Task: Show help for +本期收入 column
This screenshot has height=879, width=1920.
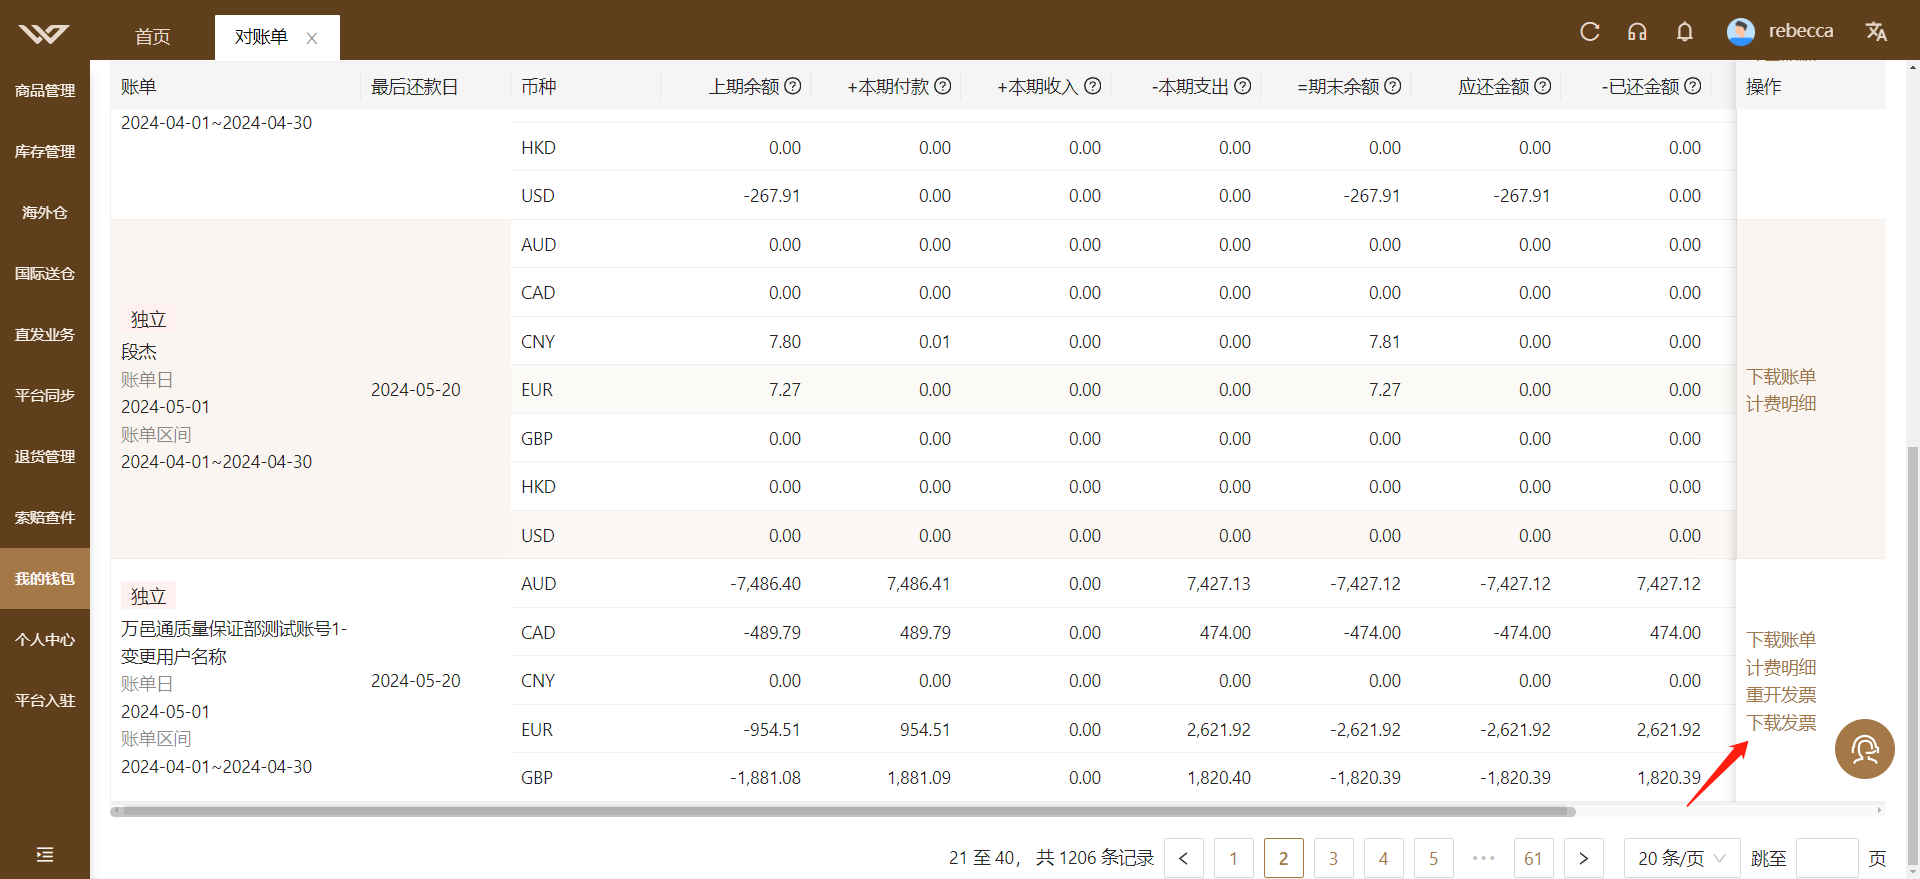Action: (1093, 86)
